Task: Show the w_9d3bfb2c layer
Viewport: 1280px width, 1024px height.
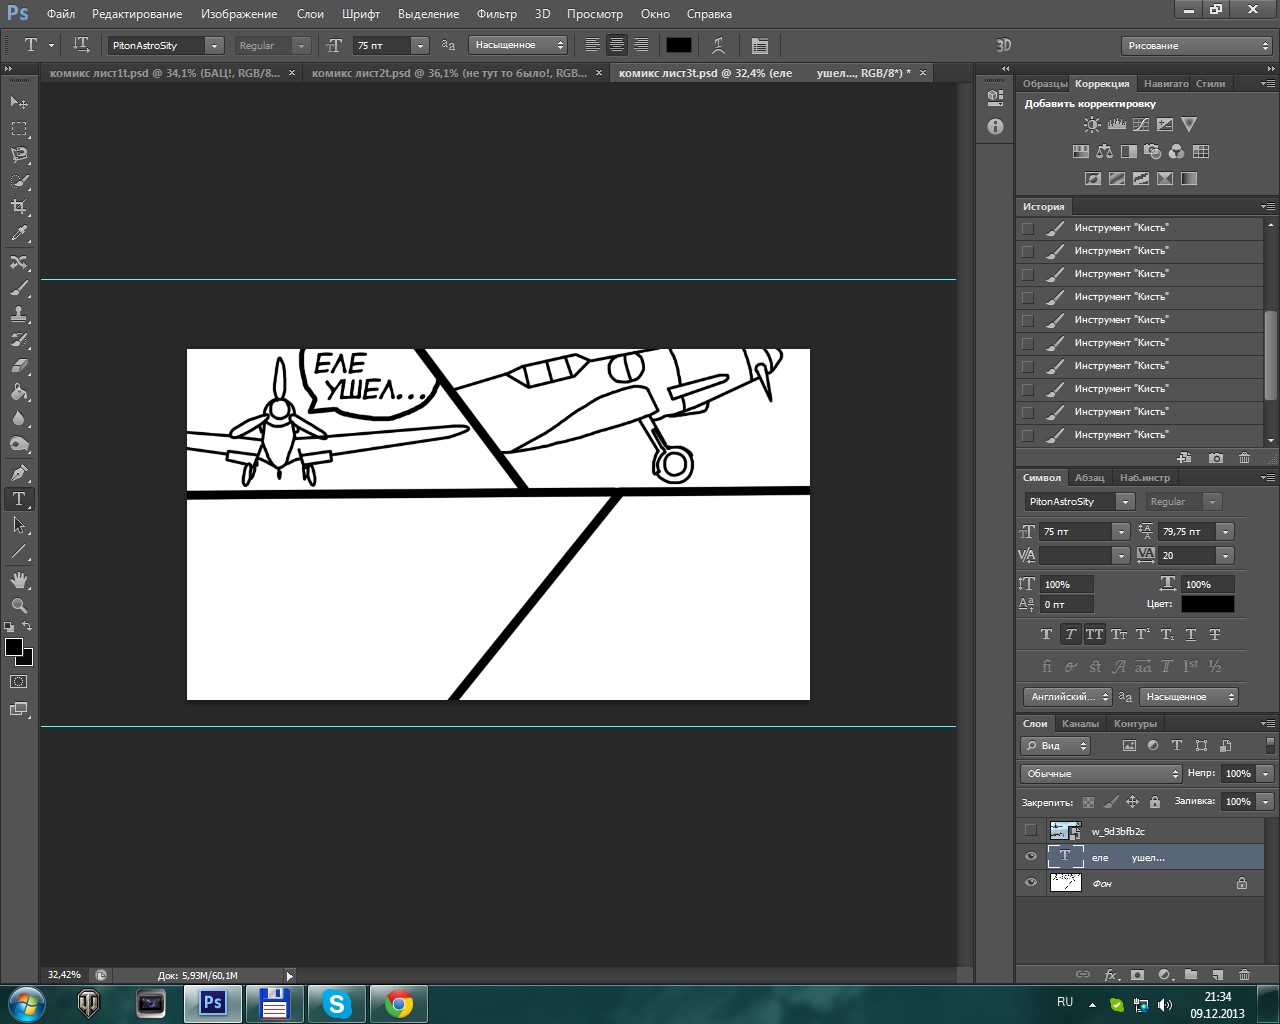Action: pos(1031,831)
